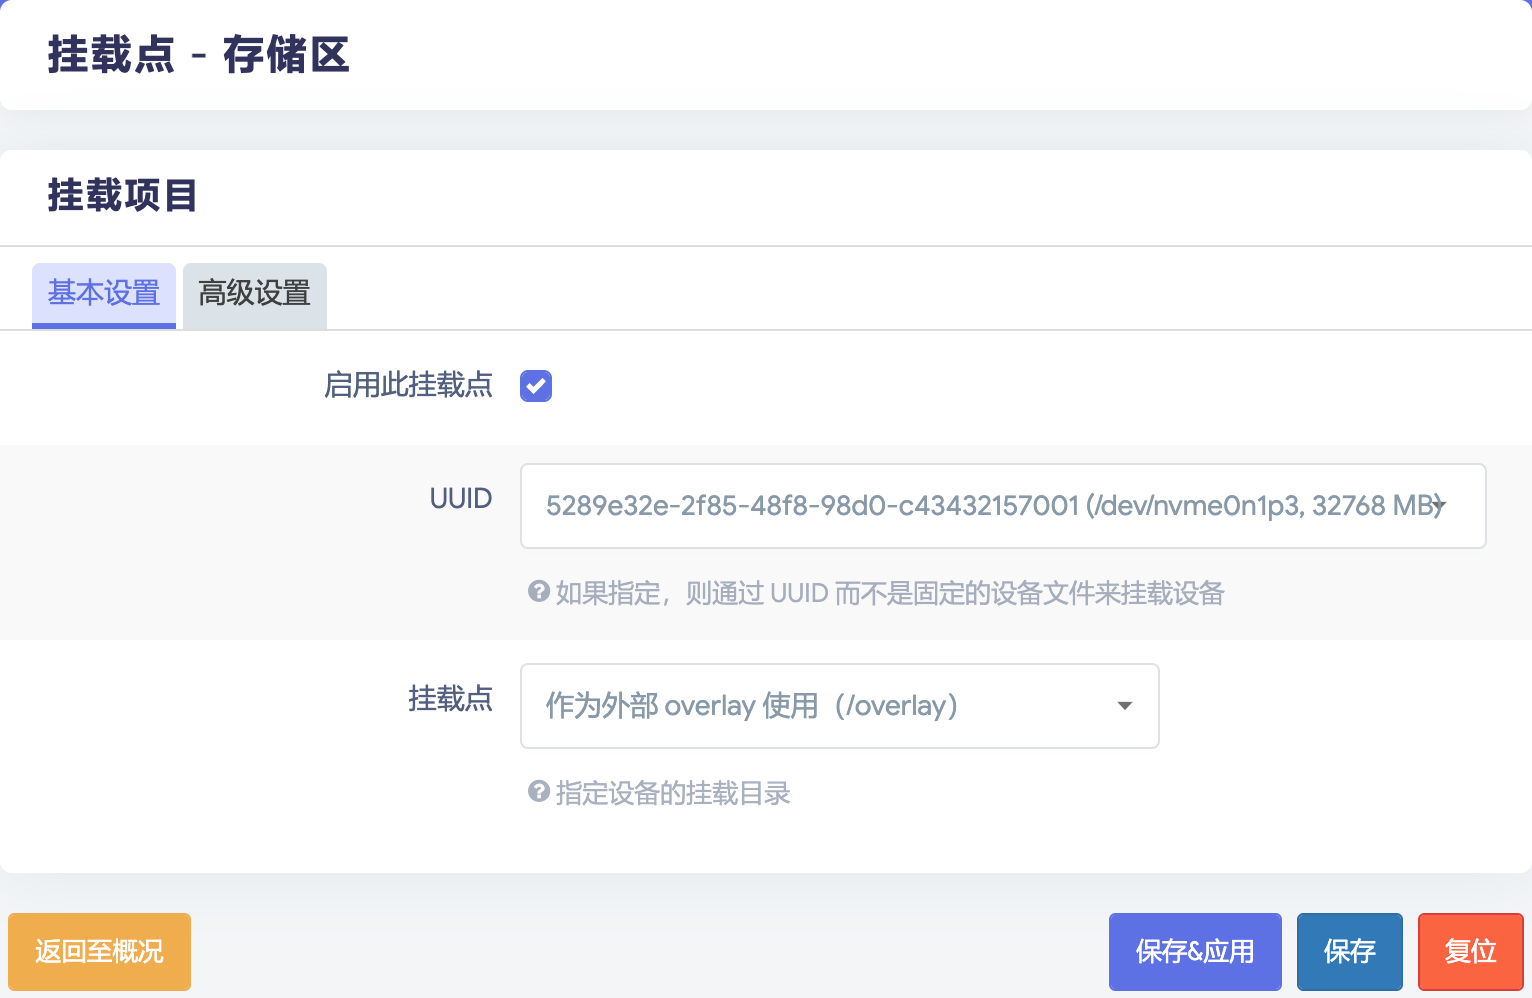The height and width of the screenshot is (998, 1532).
Task: Click the page title 挂载点 - 存储区
Action: tap(198, 55)
